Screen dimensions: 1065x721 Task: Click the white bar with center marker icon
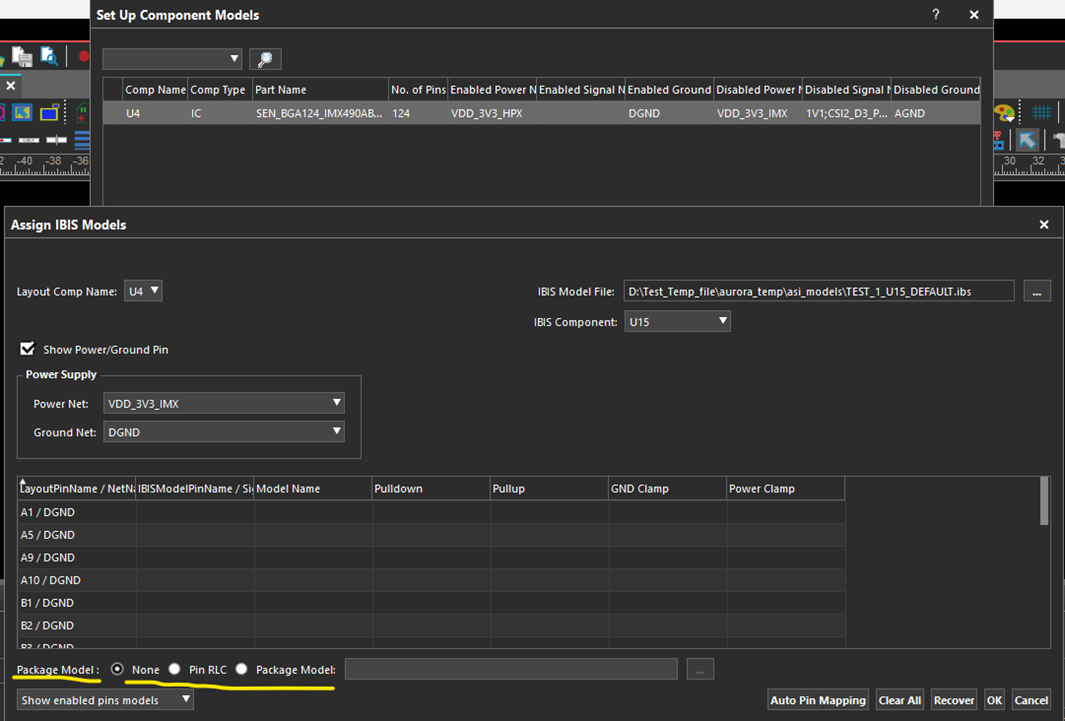[x=56, y=140]
